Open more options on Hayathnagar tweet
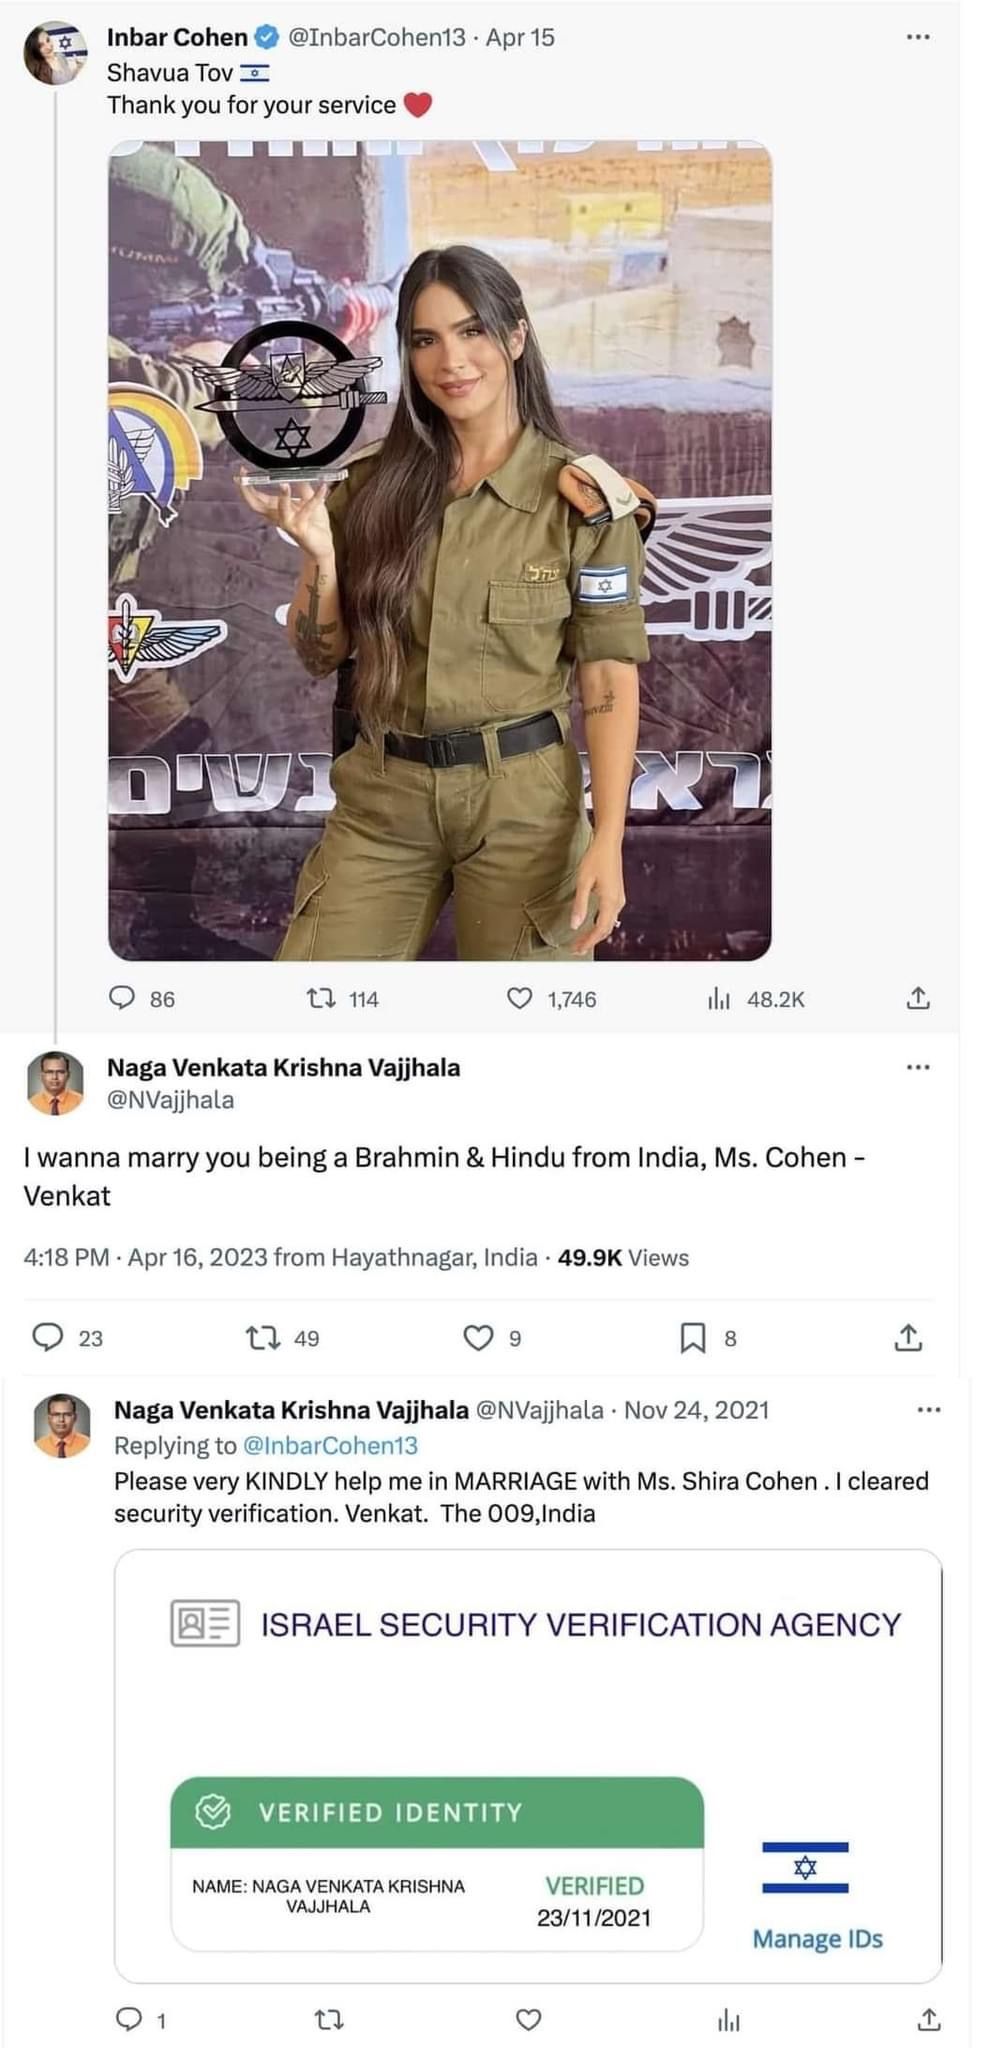 click(x=918, y=1067)
